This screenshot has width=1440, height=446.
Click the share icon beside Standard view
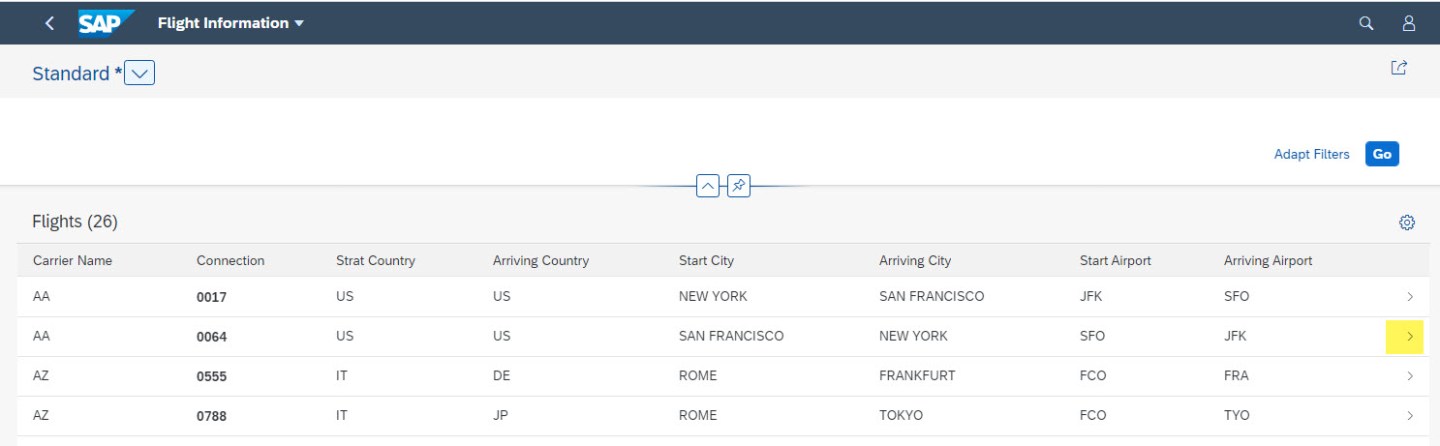1399,67
